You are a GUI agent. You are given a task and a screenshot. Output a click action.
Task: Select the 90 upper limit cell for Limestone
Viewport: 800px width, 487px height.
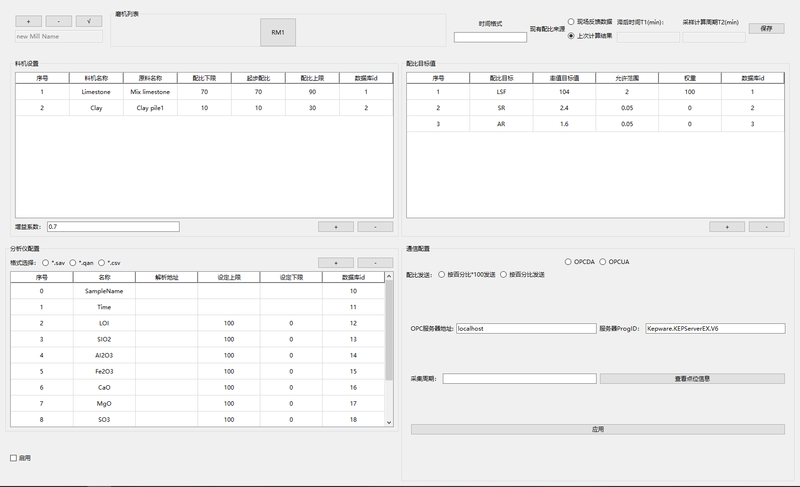point(312,92)
